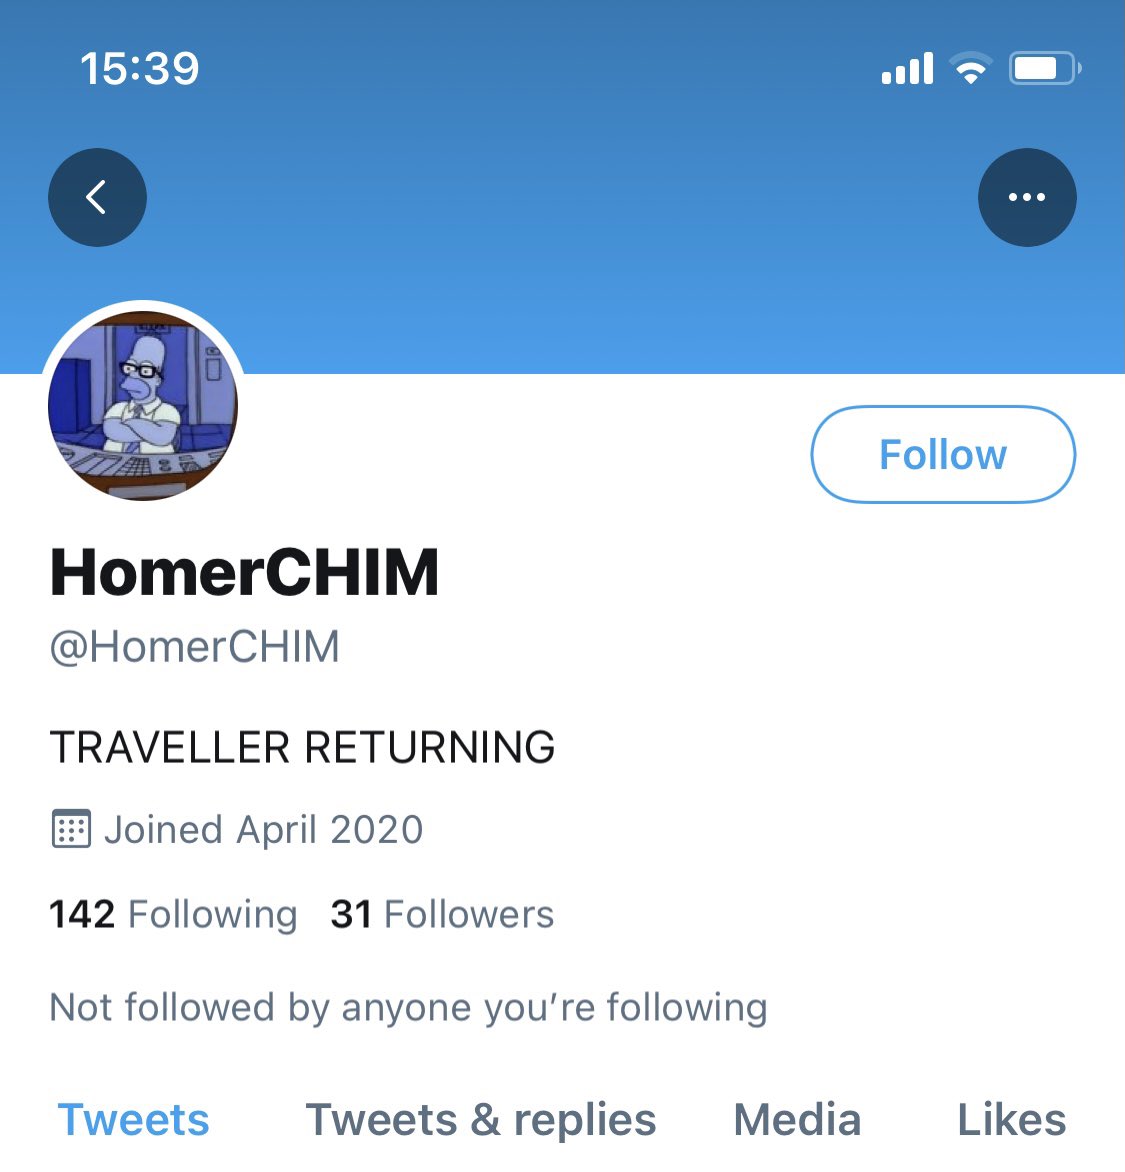The width and height of the screenshot is (1125, 1172).
Task: Tap the HomerCHIM display name
Action: pos(244,572)
